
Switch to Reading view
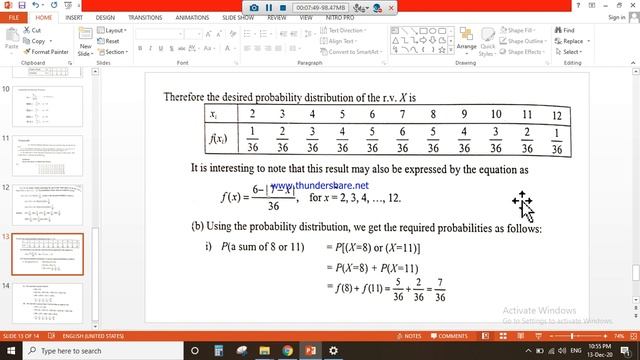[520, 336]
